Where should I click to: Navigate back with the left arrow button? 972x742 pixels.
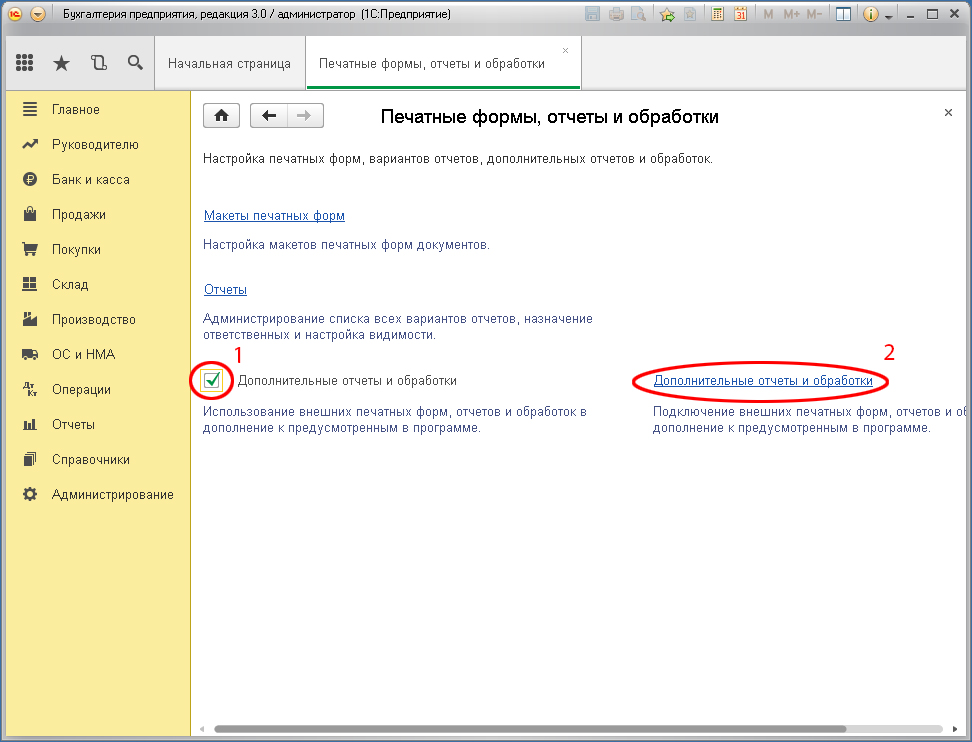268,115
